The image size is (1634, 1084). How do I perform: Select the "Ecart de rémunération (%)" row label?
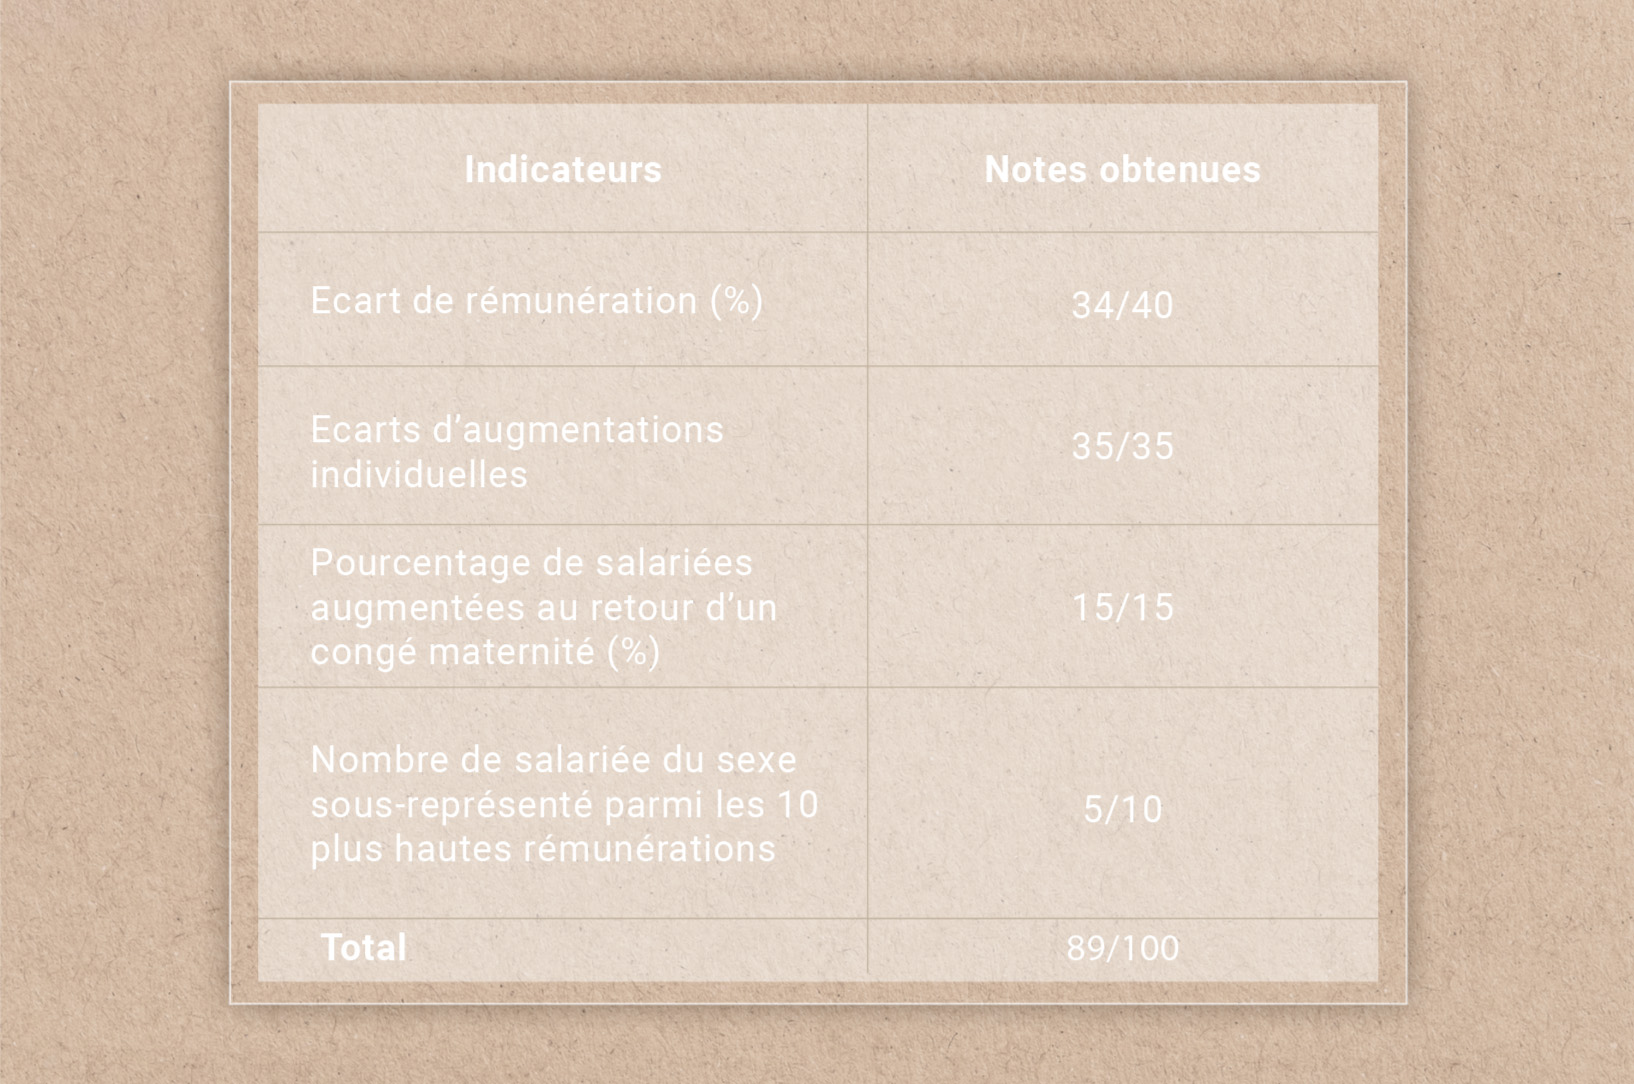click(x=537, y=301)
